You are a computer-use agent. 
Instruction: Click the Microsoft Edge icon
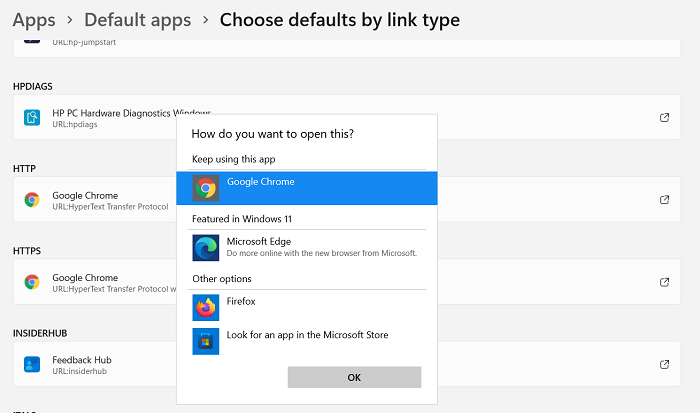click(206, 248)
